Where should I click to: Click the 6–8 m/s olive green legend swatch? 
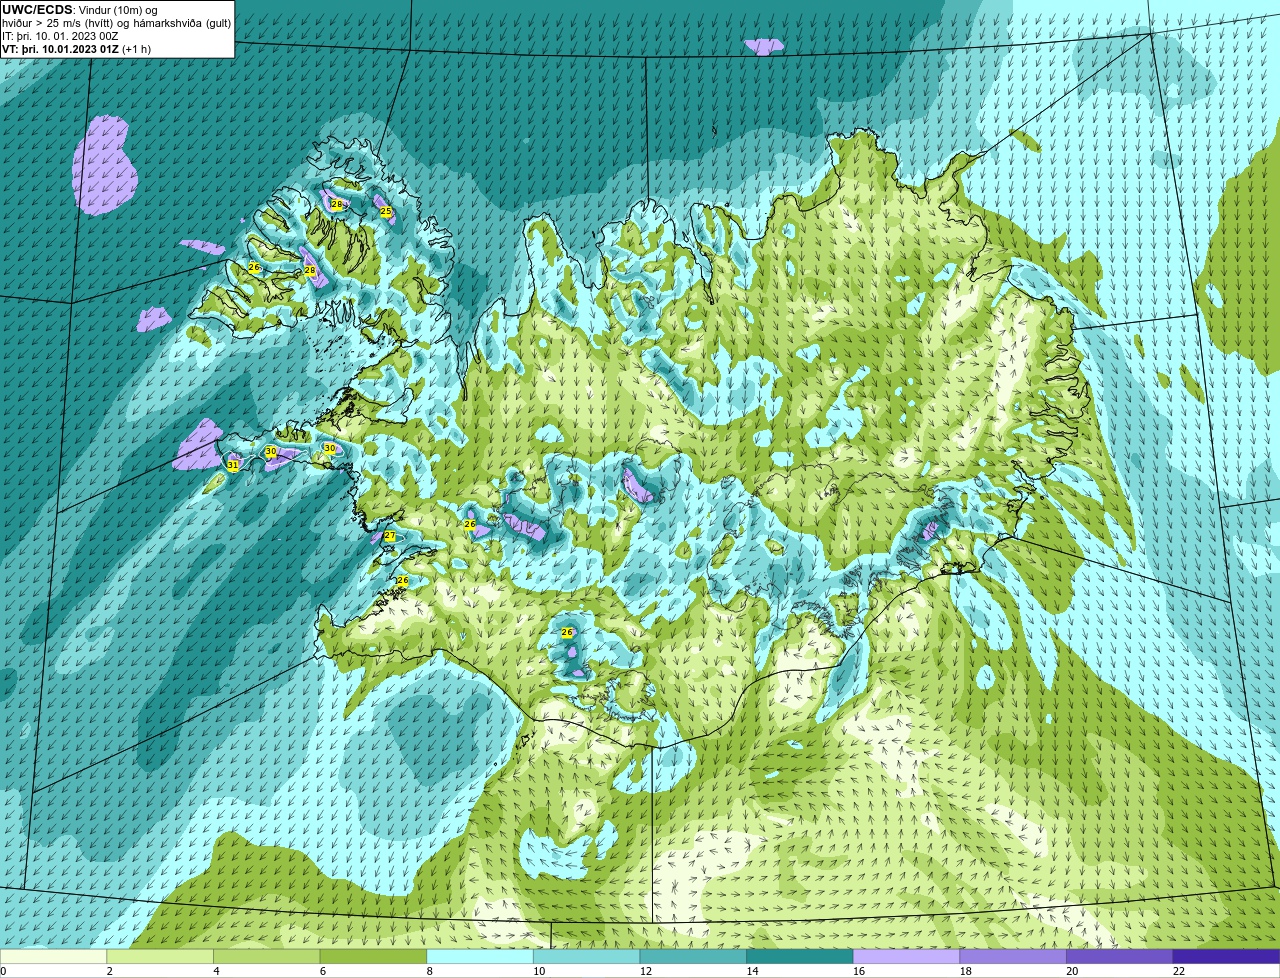373,957
